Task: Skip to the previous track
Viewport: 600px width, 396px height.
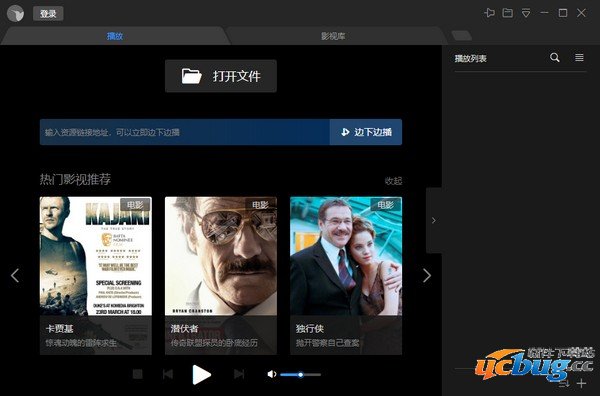Action: pos(168,374)
